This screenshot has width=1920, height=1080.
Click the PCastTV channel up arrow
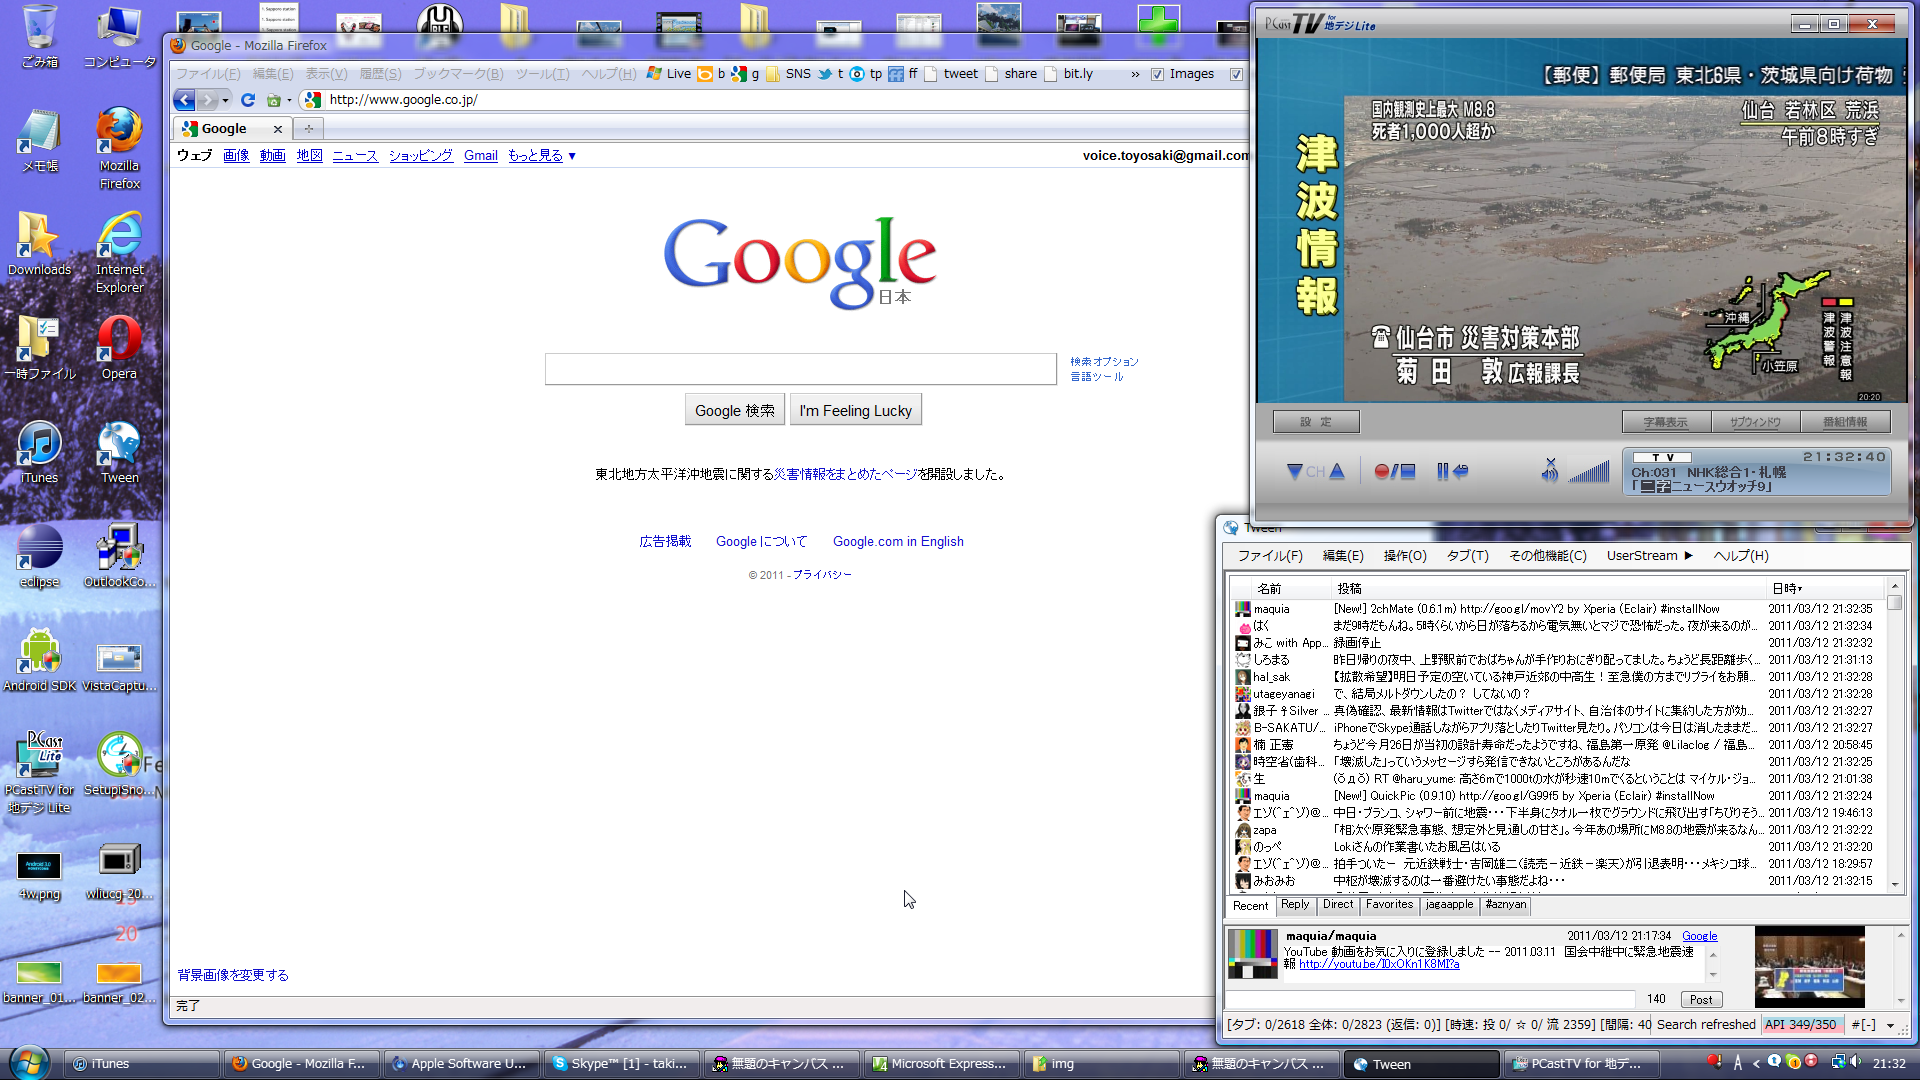(x=1337, y=471)
